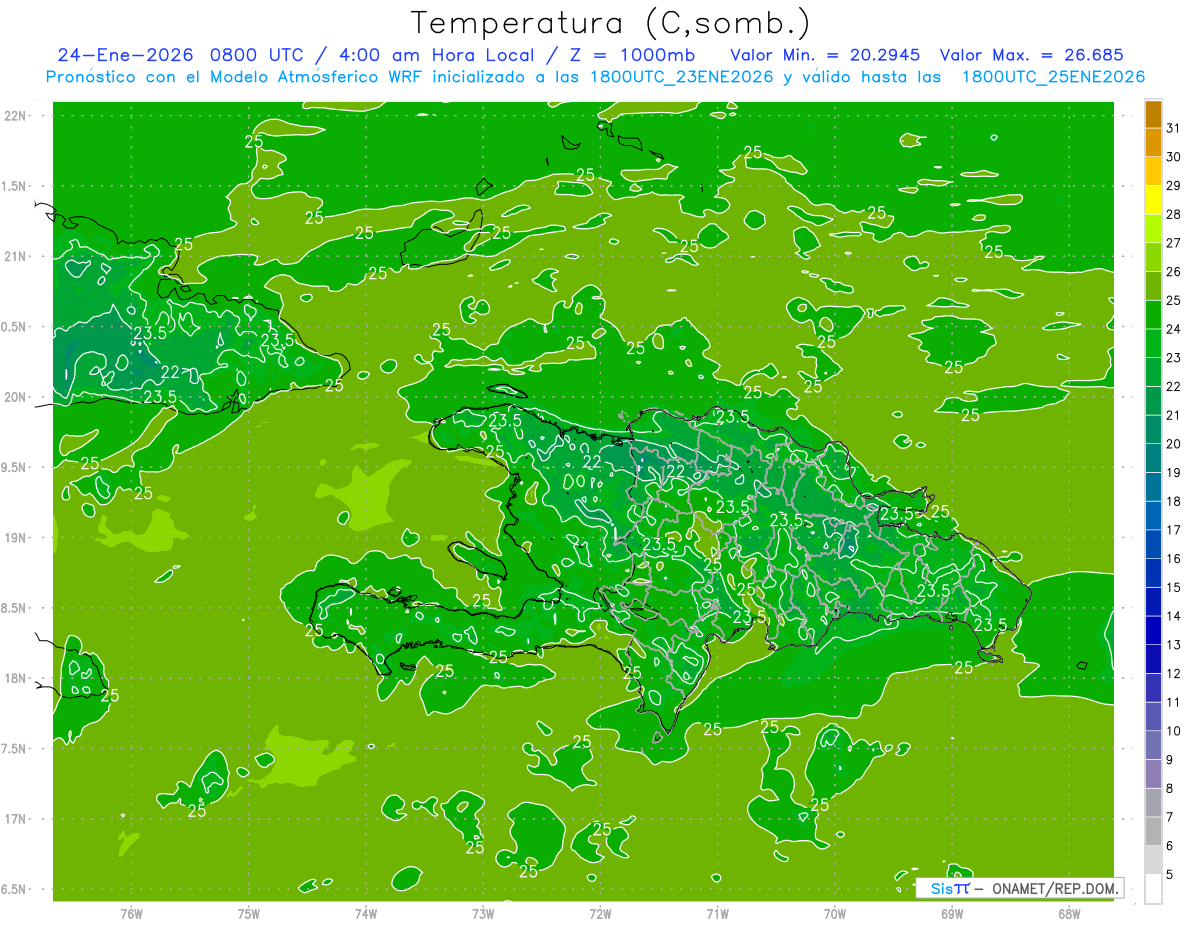Image resolution: width=1200 pixels, height=927 pixels.
Task: Pick the dark blue swatch between 13 and 14
Action: (x=1153, y=631)
